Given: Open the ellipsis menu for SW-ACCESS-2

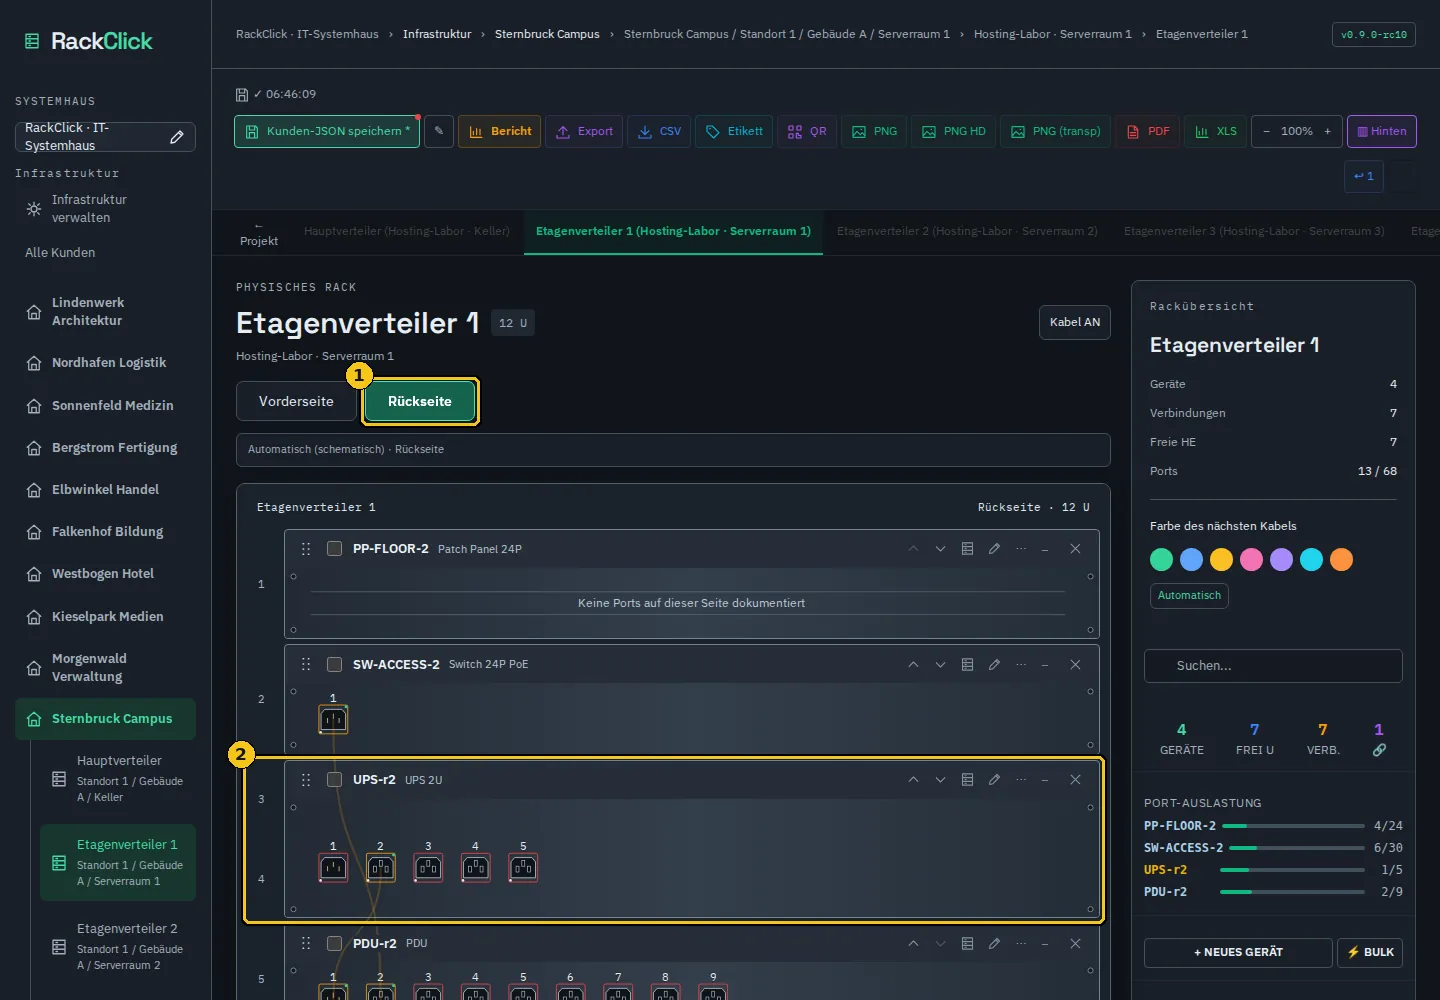Looking at the screenshot, I should coord(1021,665).
